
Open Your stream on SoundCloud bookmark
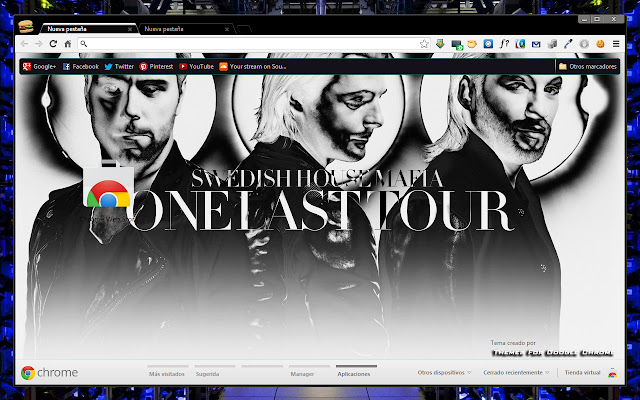pyautogui.click(x=253, y=67)
